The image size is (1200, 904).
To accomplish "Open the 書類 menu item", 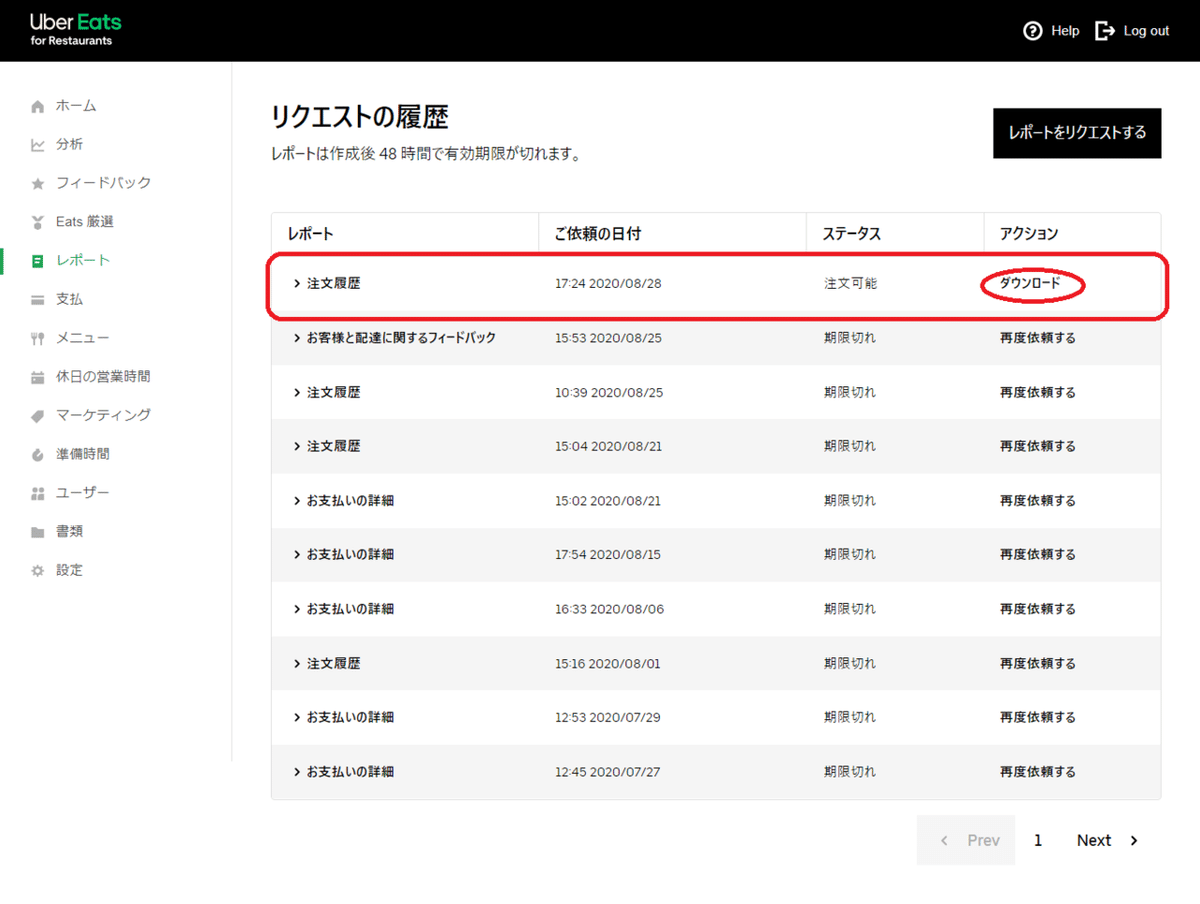I will pyautogui.click(x=69, y=531).
